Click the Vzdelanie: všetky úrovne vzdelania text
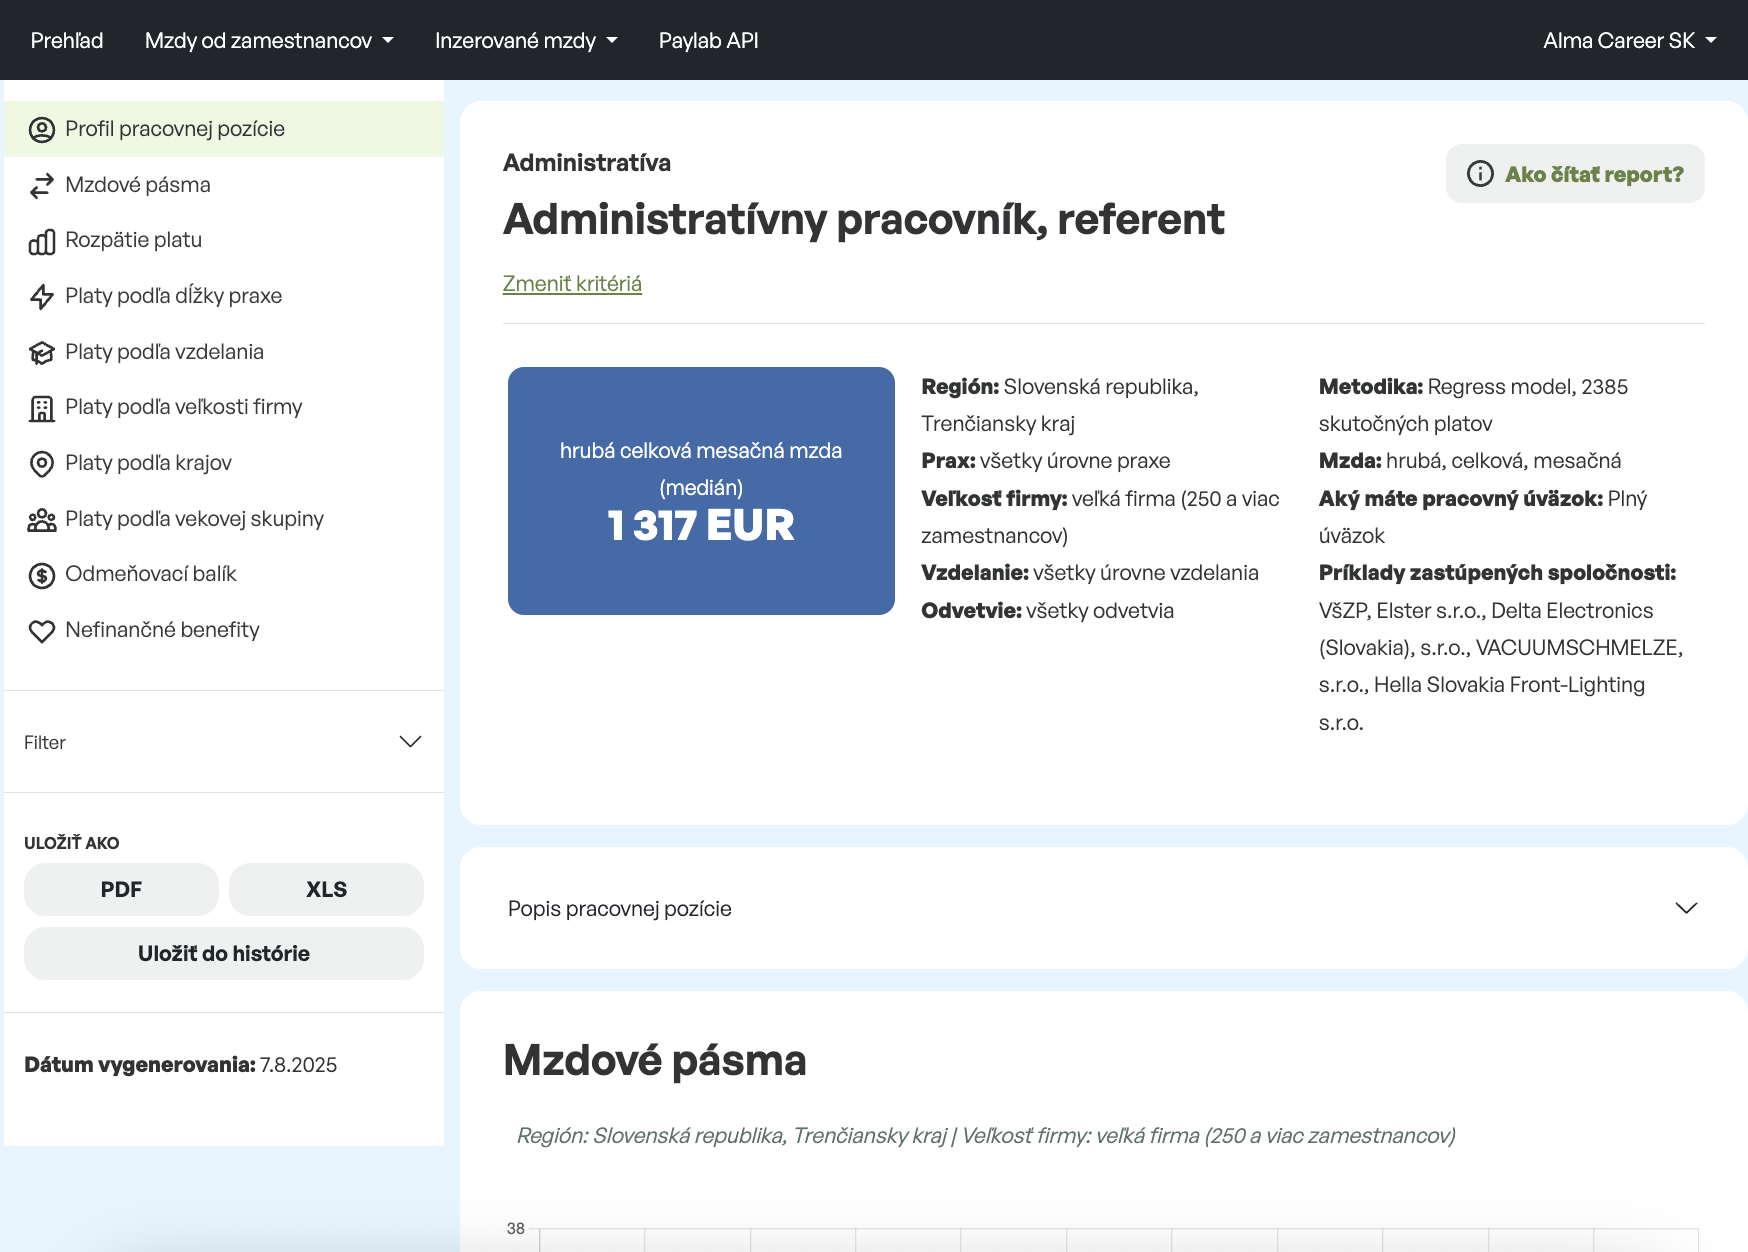 pyautogui.click(x=1090, y=573)
